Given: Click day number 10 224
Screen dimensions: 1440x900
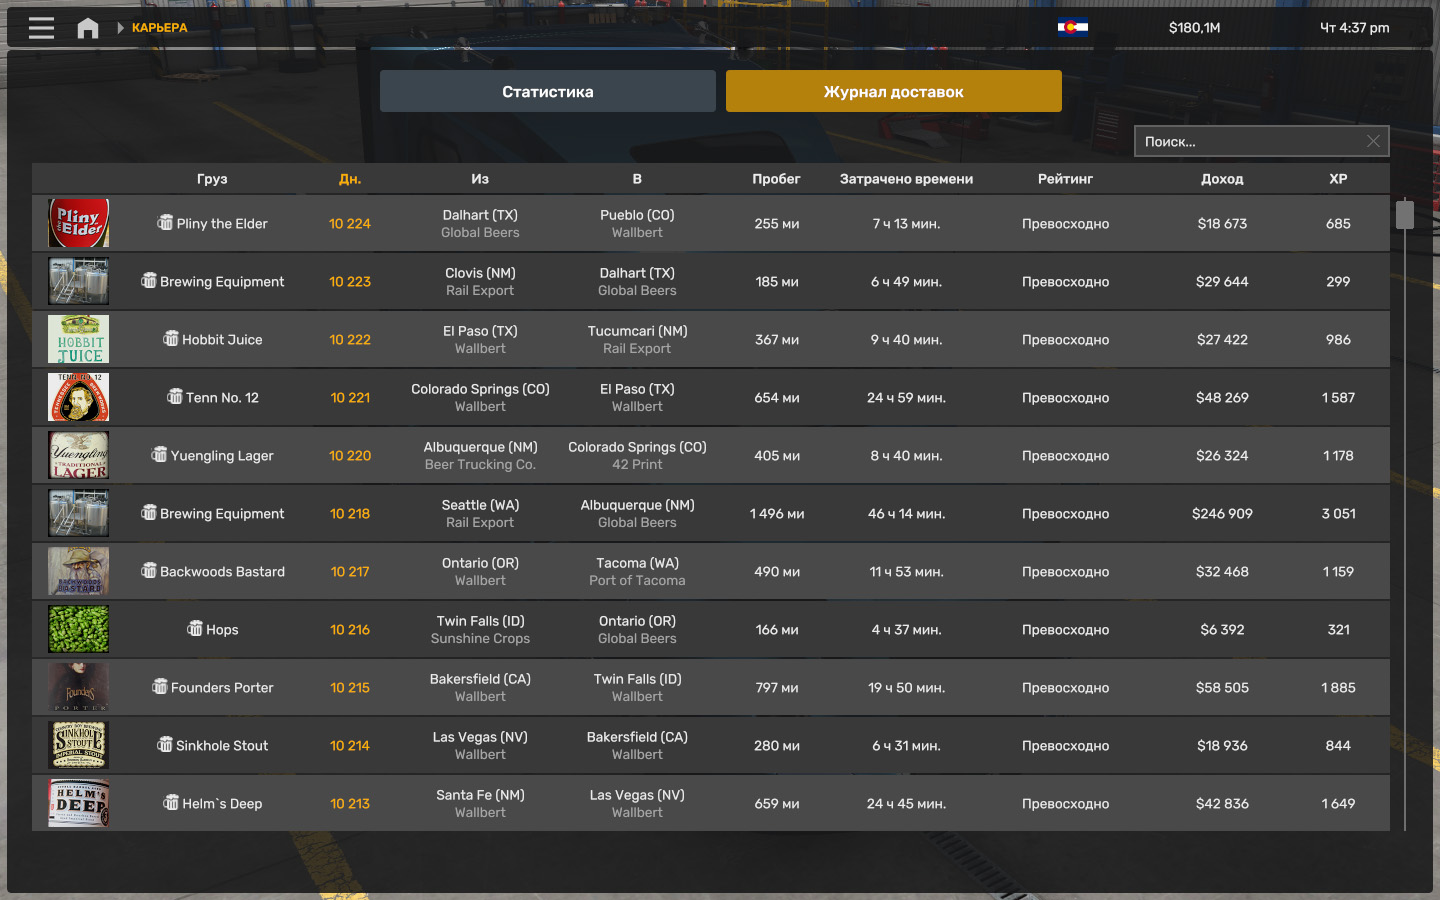Looking at the screenshot, I should [x=350, y=224].
